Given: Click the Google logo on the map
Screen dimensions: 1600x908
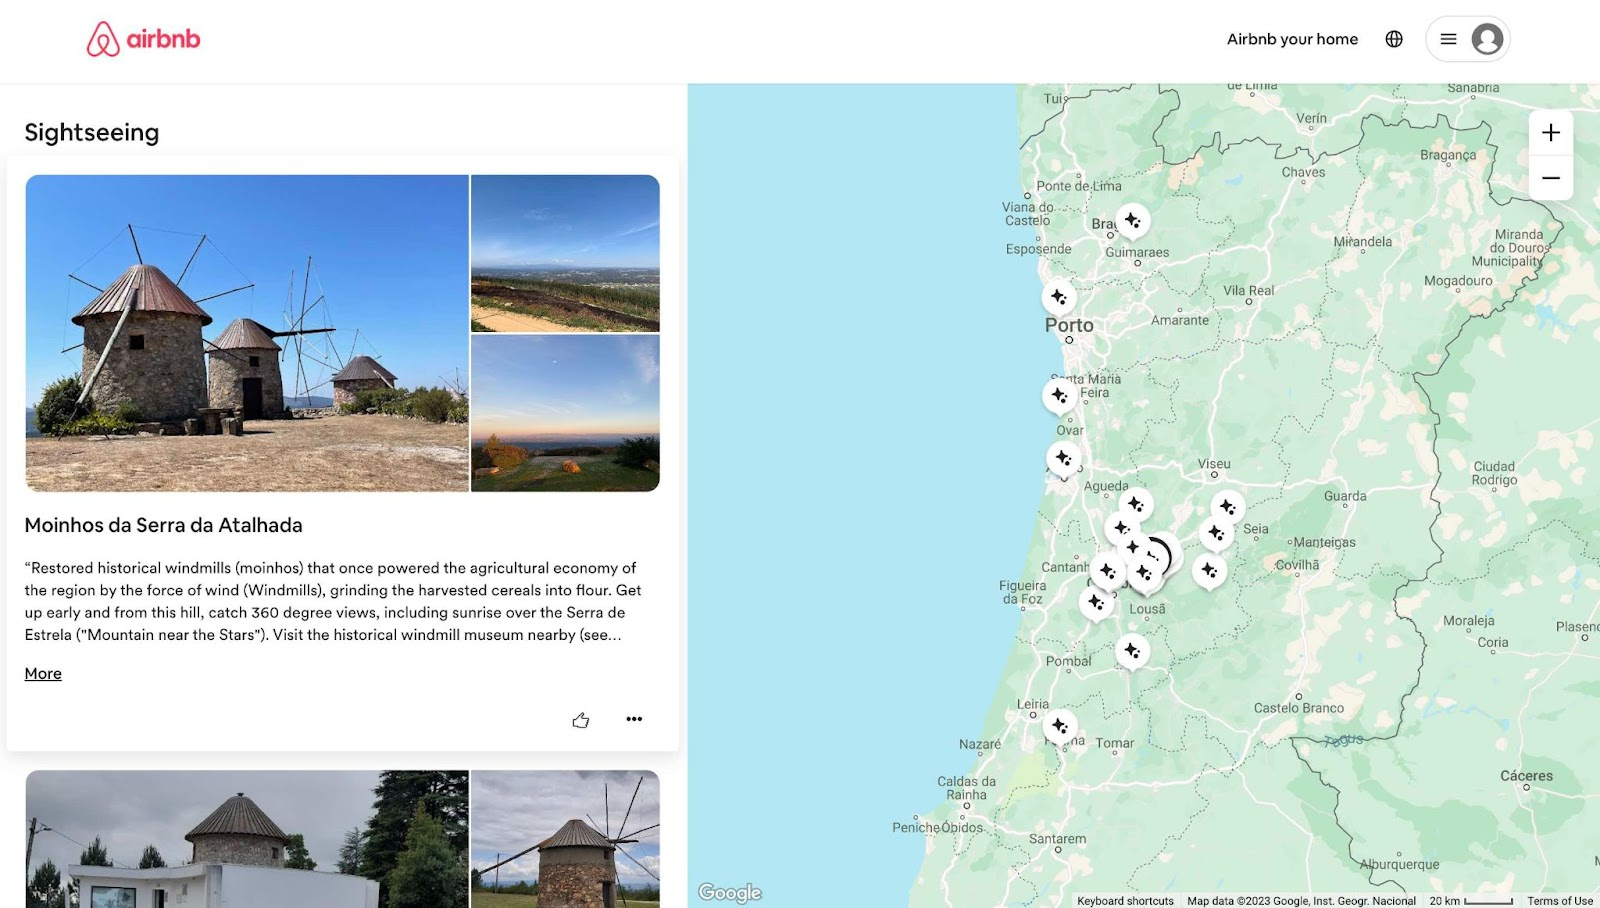Looking at the screenshot, I should (729, 891).
